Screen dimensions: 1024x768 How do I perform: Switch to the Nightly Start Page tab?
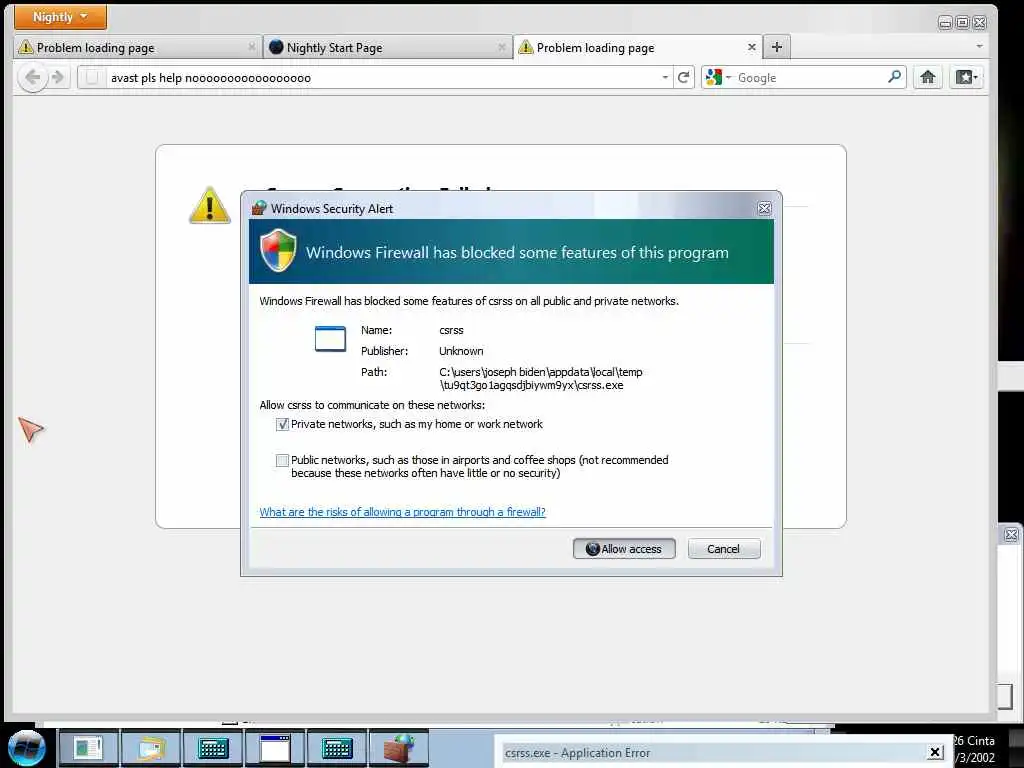pos(388,48)
